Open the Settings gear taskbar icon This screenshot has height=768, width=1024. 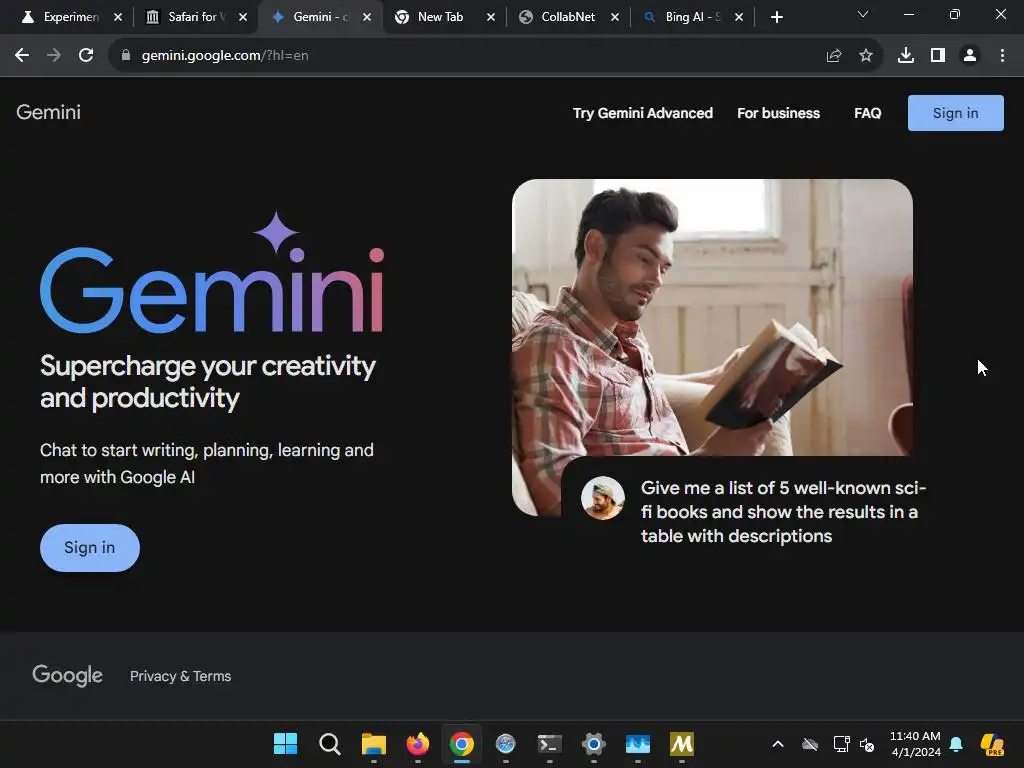(x=594, y=744)
